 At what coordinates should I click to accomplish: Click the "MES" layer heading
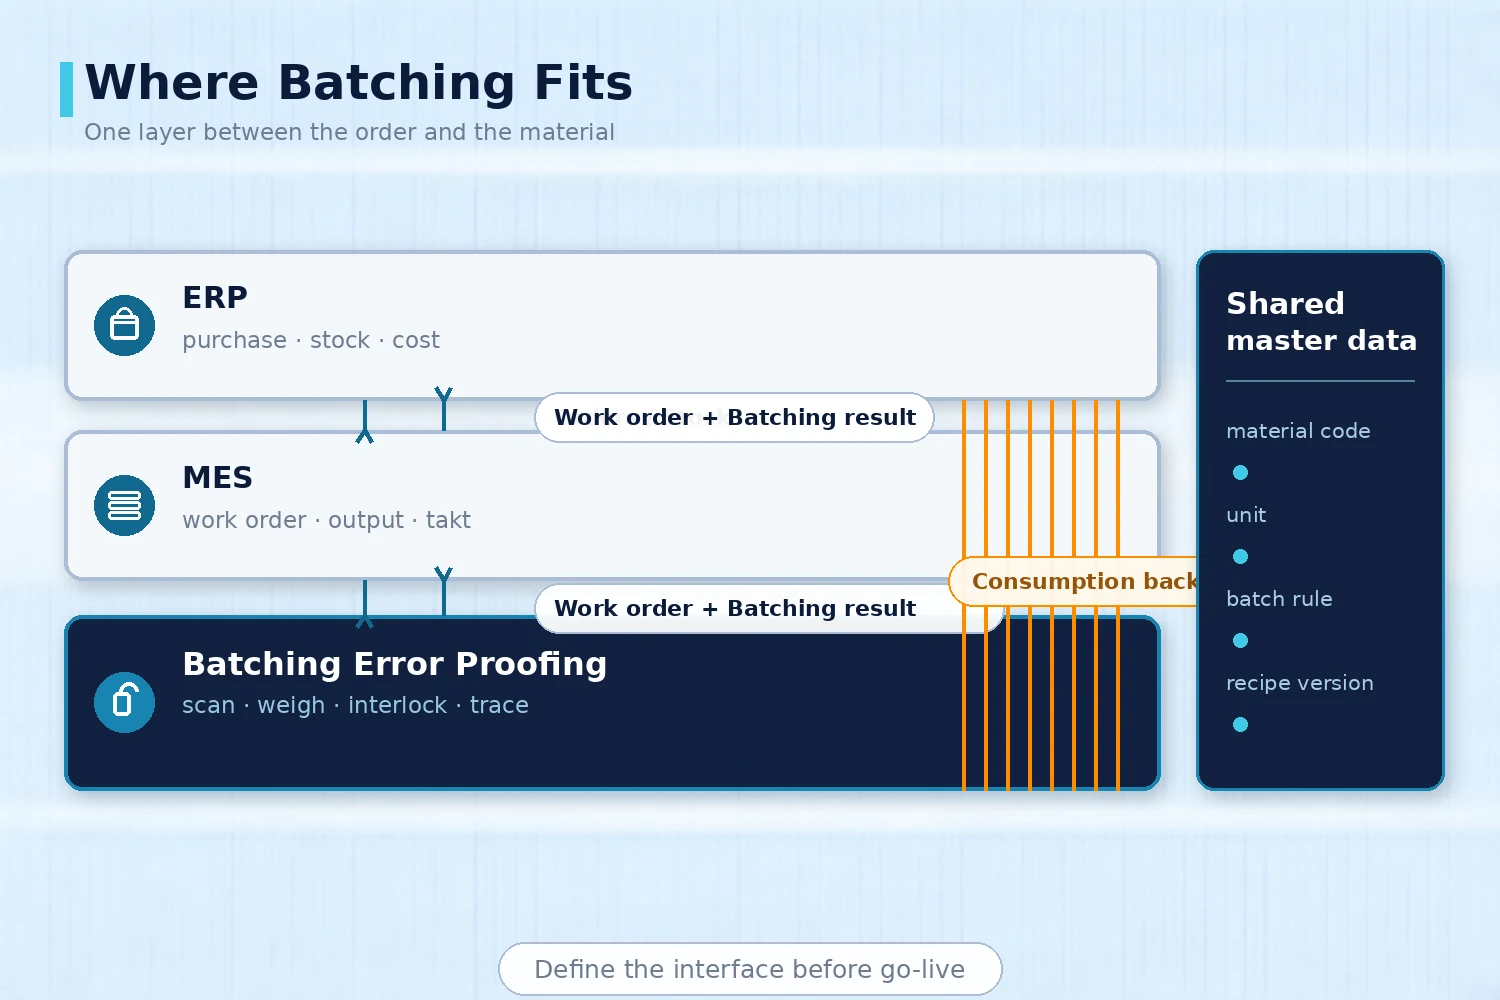[217, 478]
